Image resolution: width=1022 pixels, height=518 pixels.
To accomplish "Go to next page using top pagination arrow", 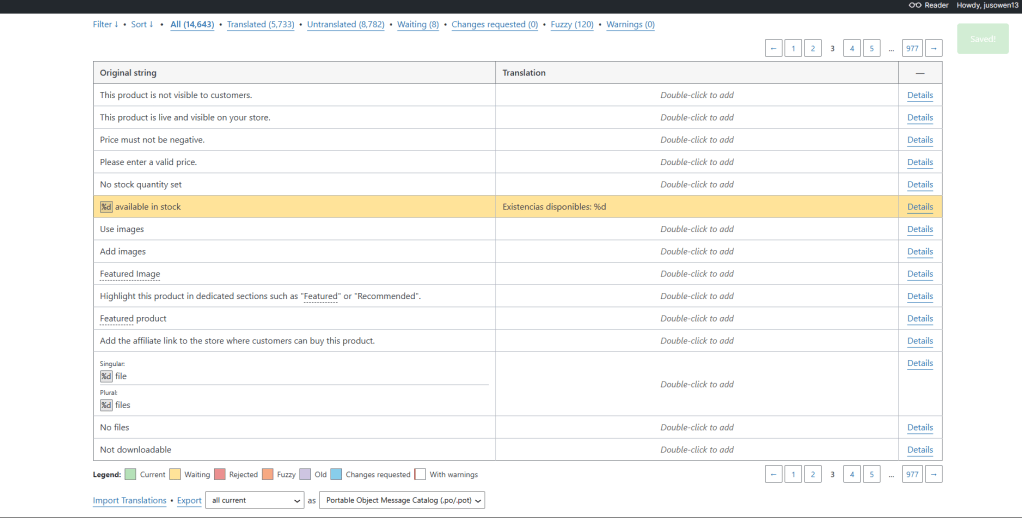I will [933, 48].
